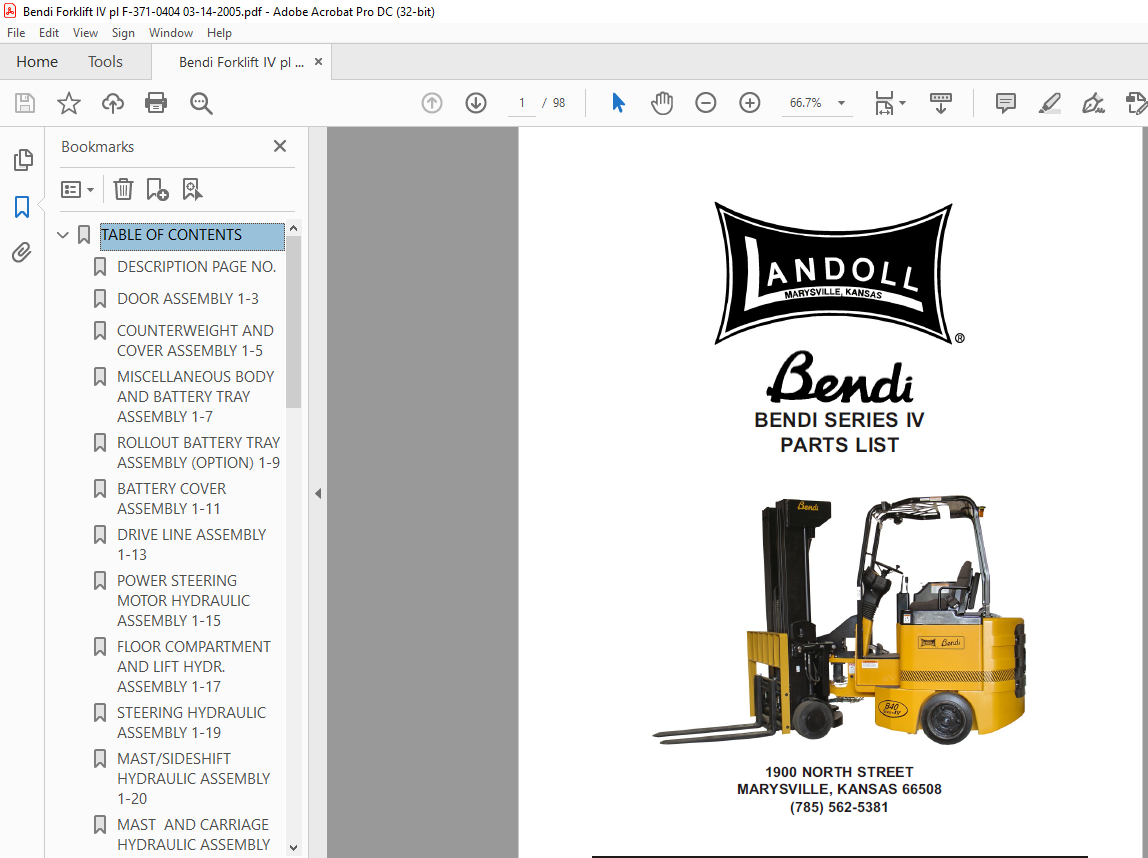This screenshot has width=1148, height=858.
Task: Open the Edit menu
Action: pos(49,33)
